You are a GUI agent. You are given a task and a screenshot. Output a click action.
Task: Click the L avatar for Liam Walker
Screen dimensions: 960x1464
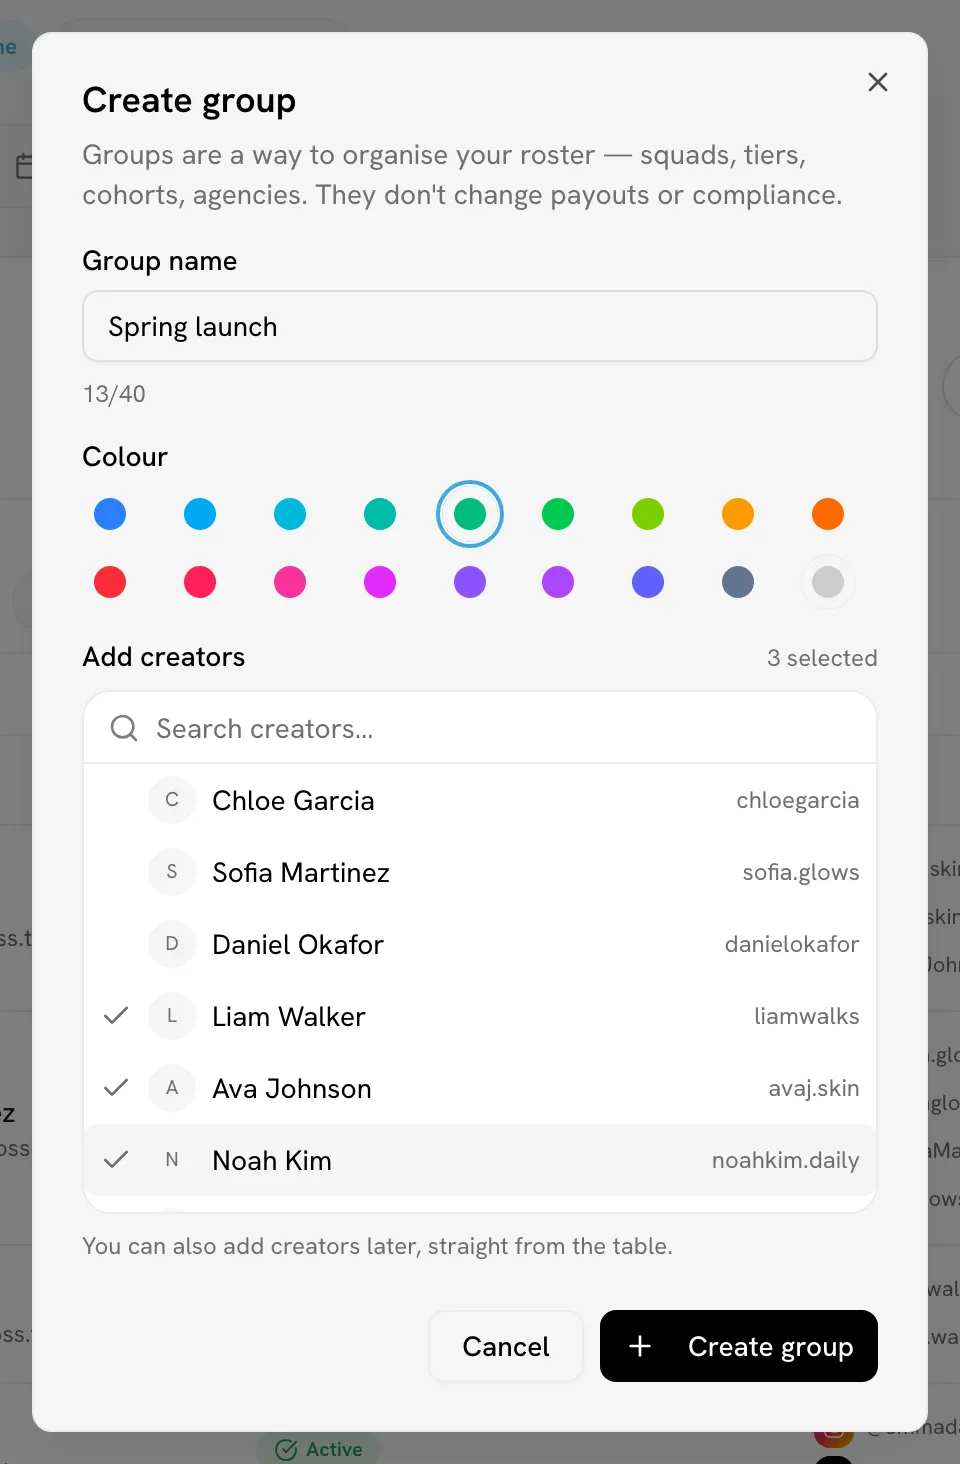point(172,1016)
